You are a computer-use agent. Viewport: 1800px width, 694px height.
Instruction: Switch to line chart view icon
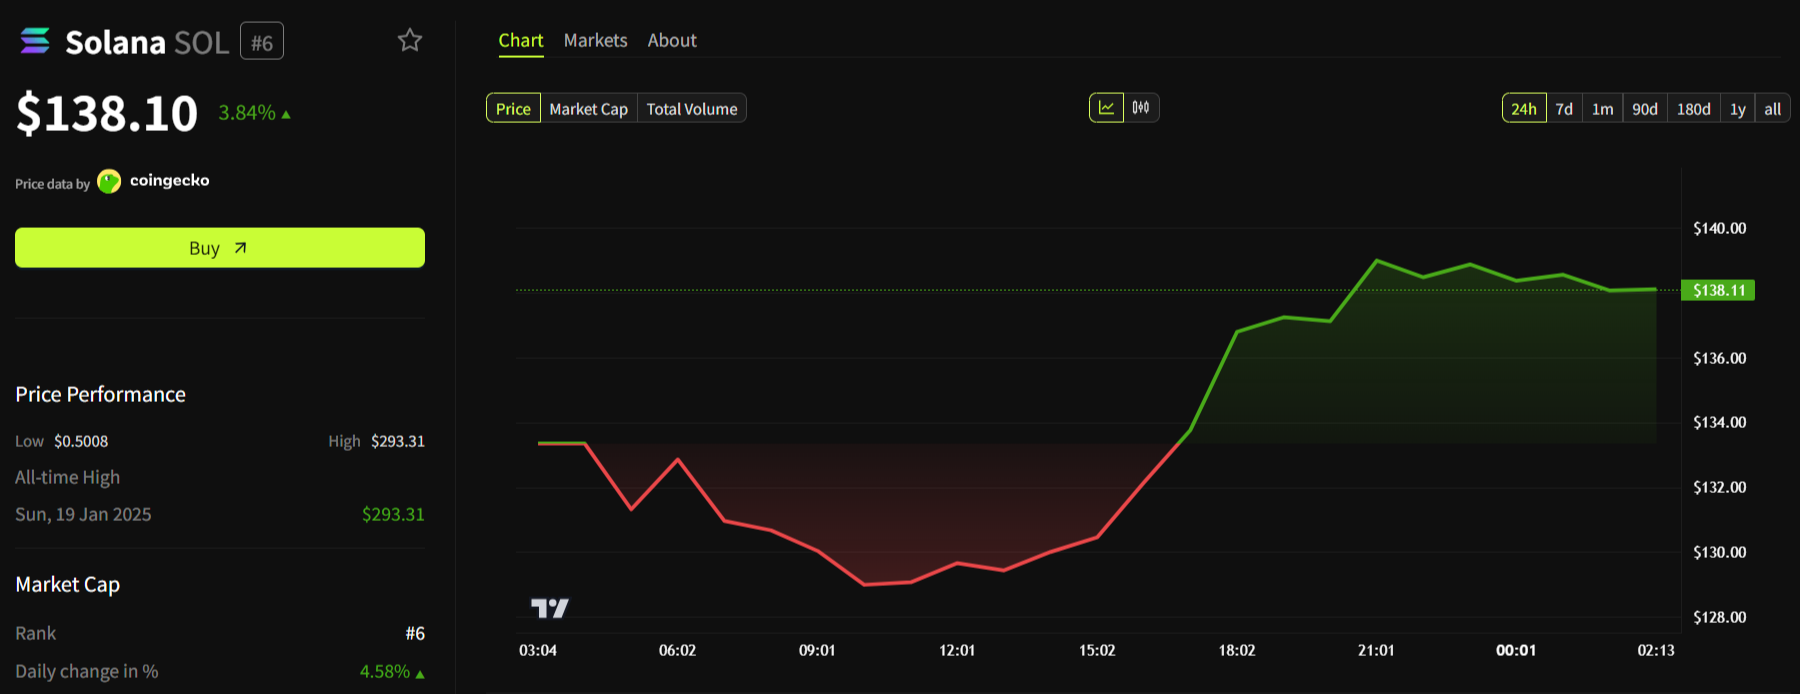(x=1106, y=108)
